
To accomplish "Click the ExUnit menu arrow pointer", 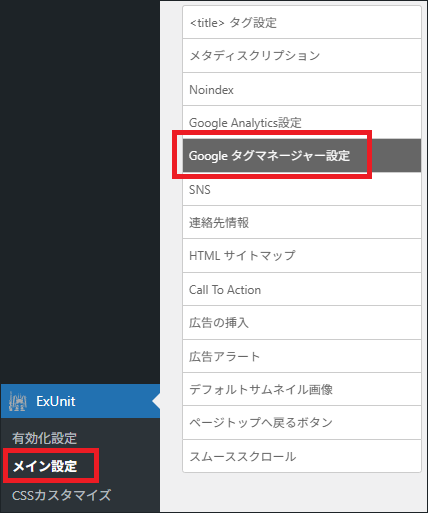I will pyautogui.click(x=156, y=401).
